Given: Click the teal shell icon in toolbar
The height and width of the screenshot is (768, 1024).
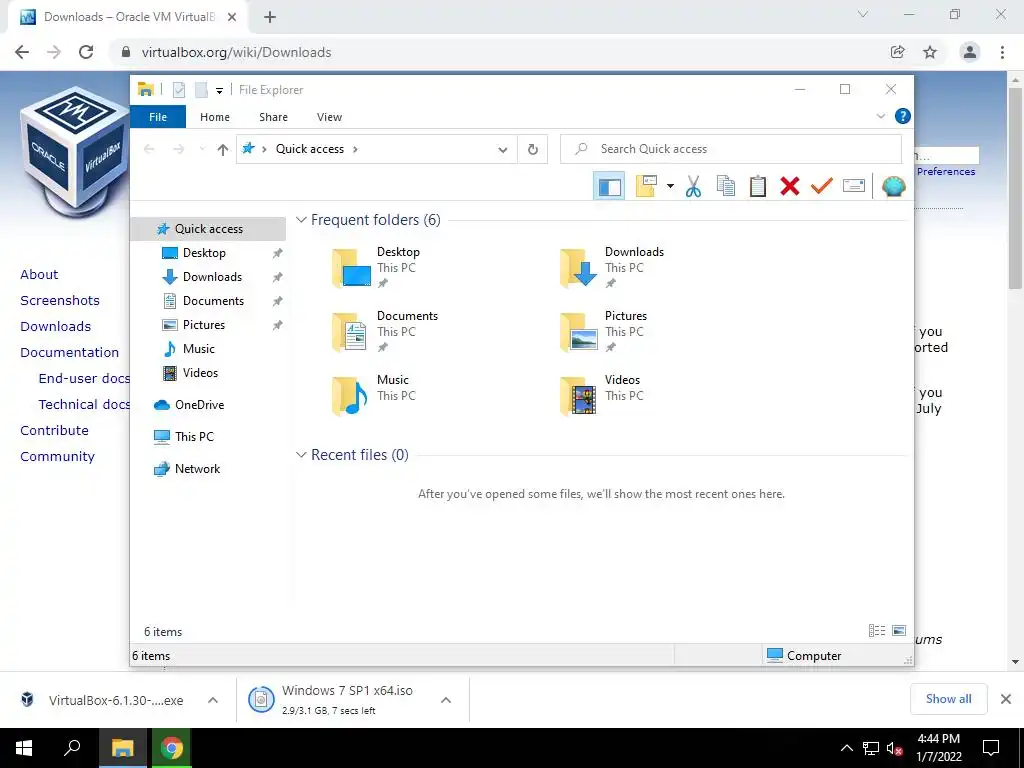Looking at the screenshot, I should click(x=893, y=186).
